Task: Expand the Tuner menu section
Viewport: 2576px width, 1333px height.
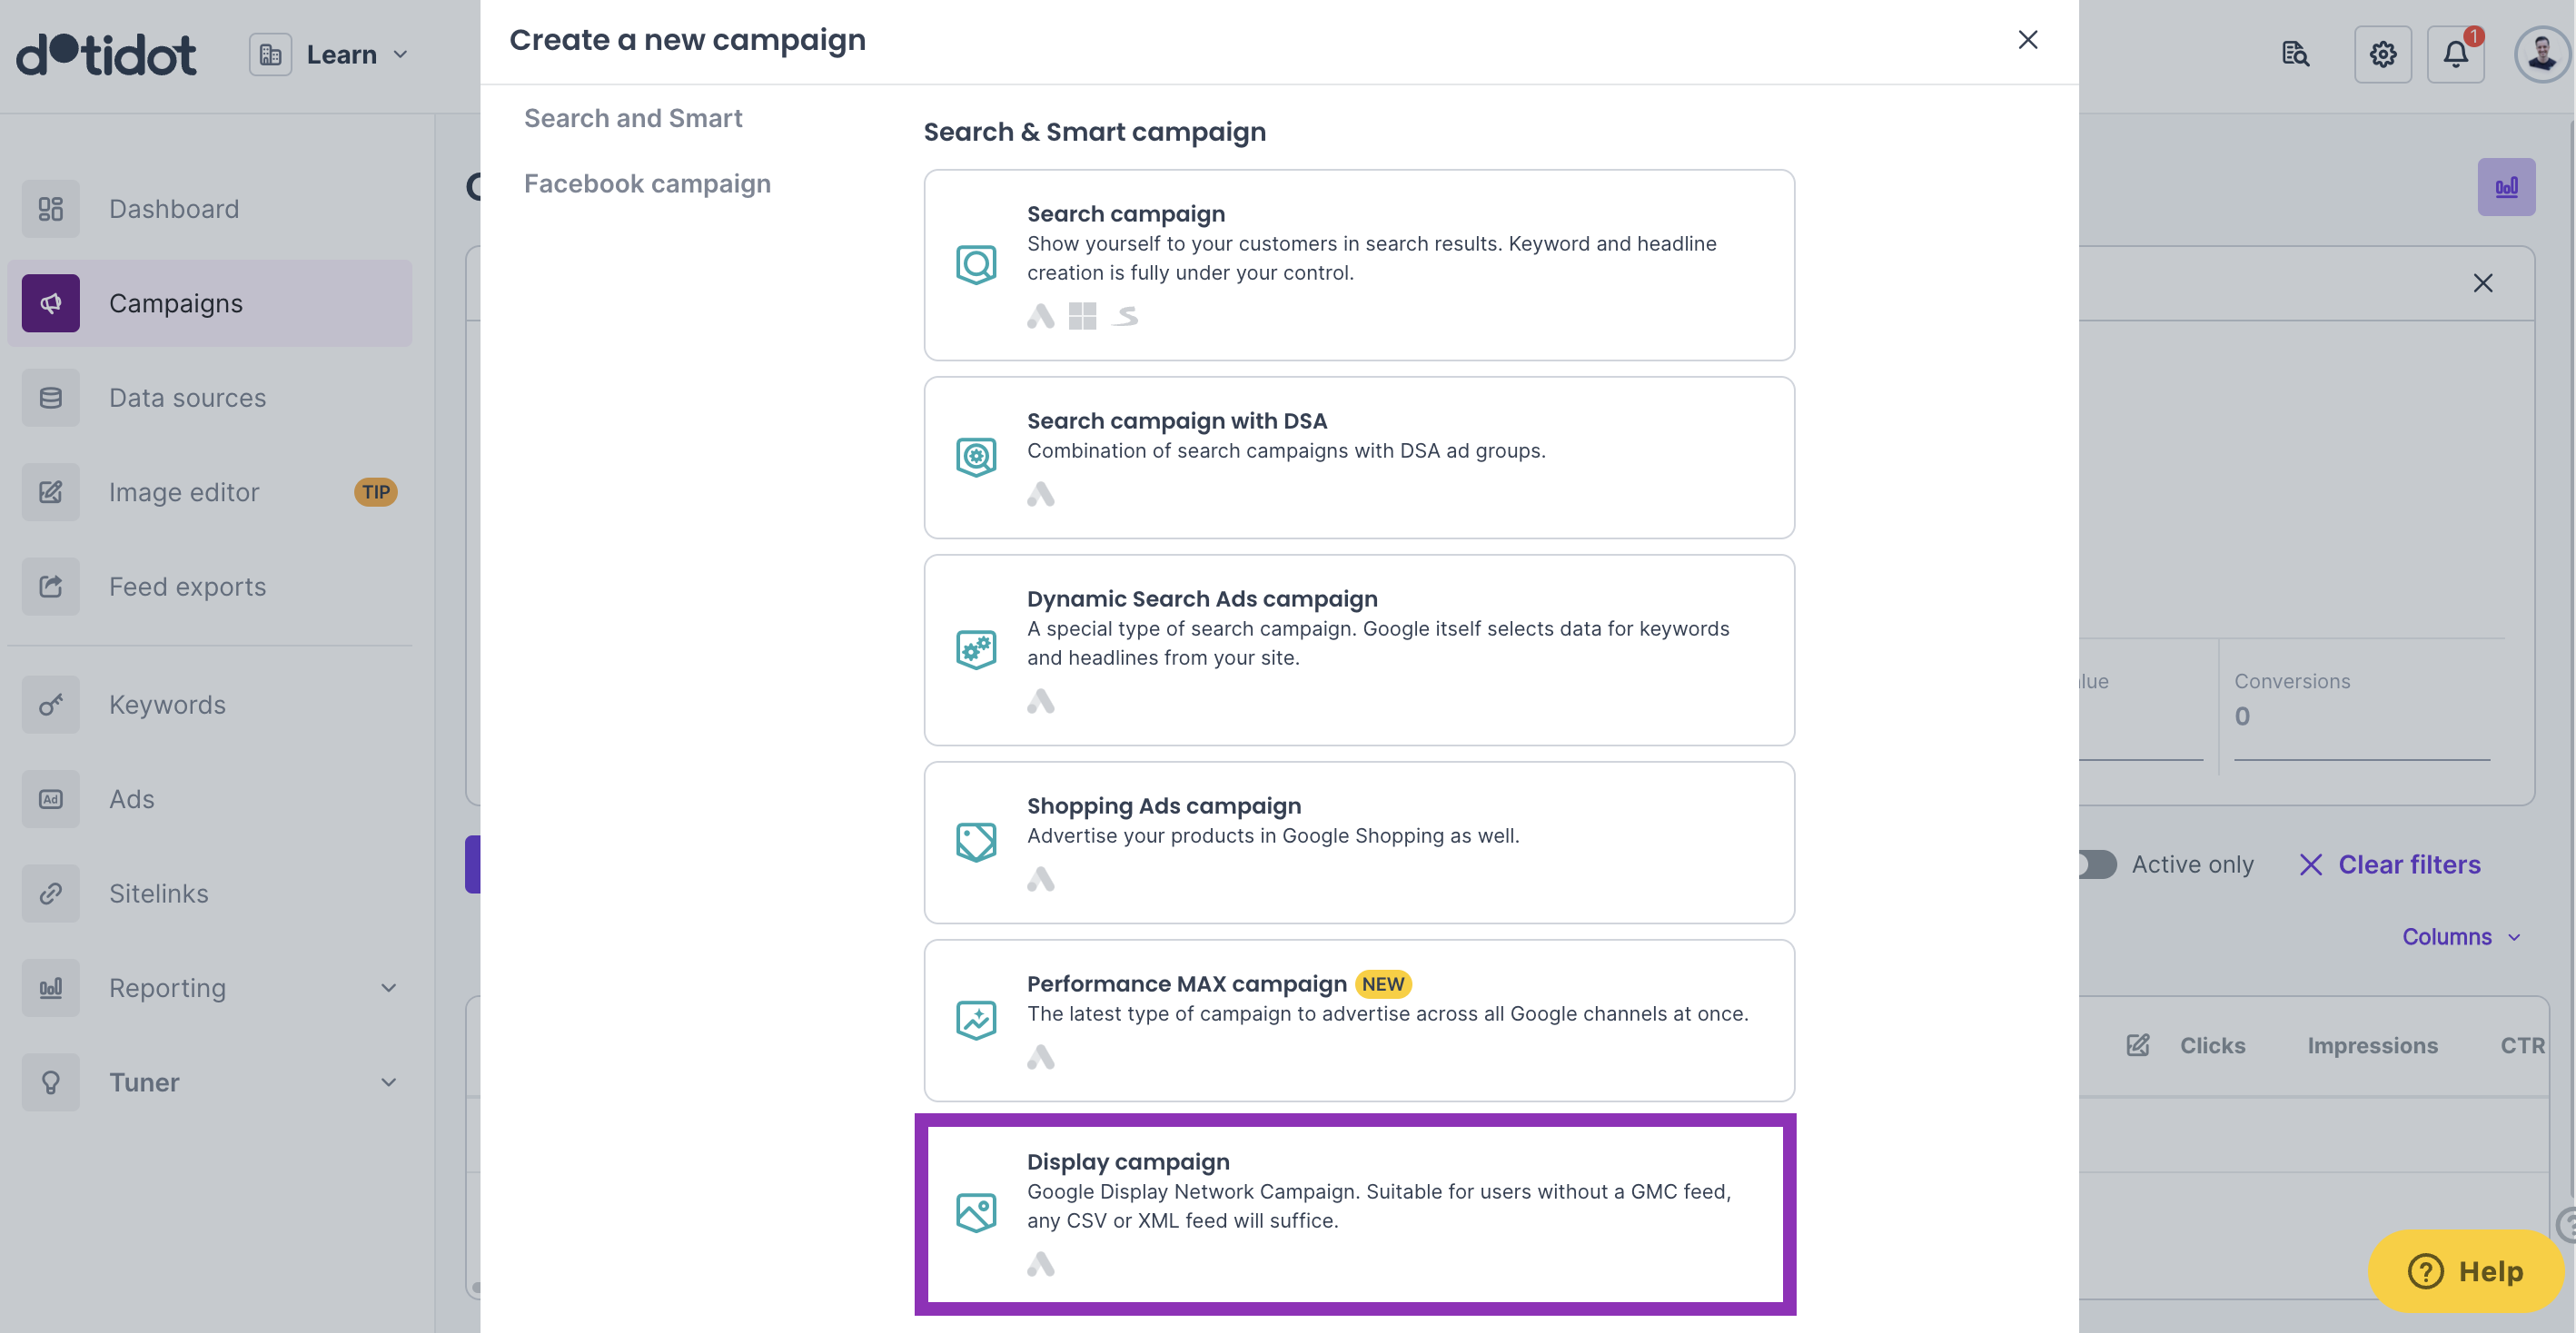Action: tap(388, 1082)
